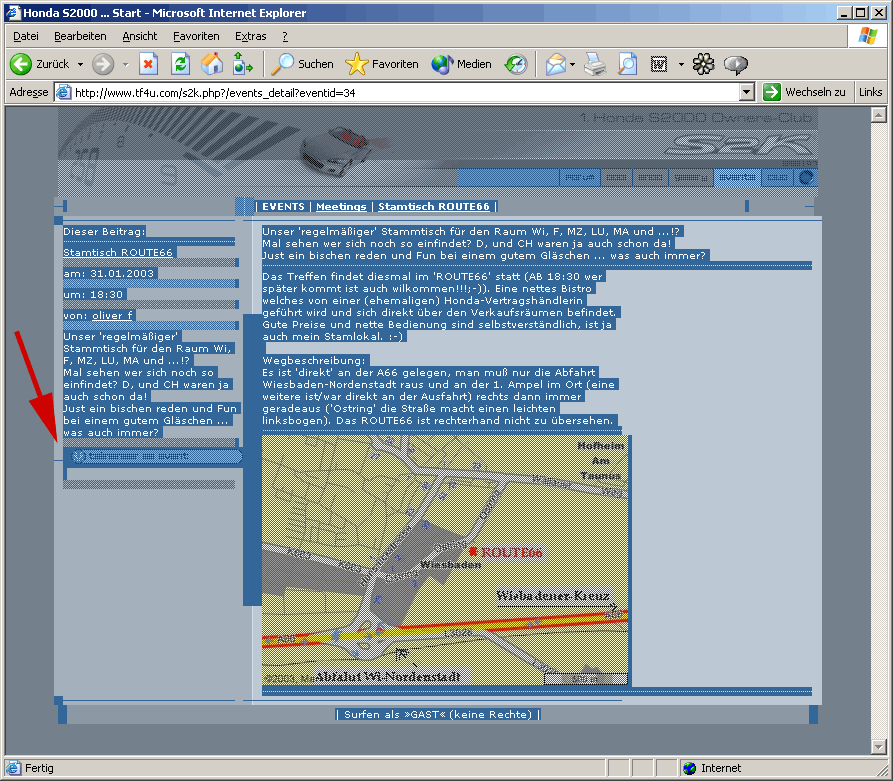This screenshot has width=893, height=781.
Task: Open the Extras menu
Action: point(250,36)
